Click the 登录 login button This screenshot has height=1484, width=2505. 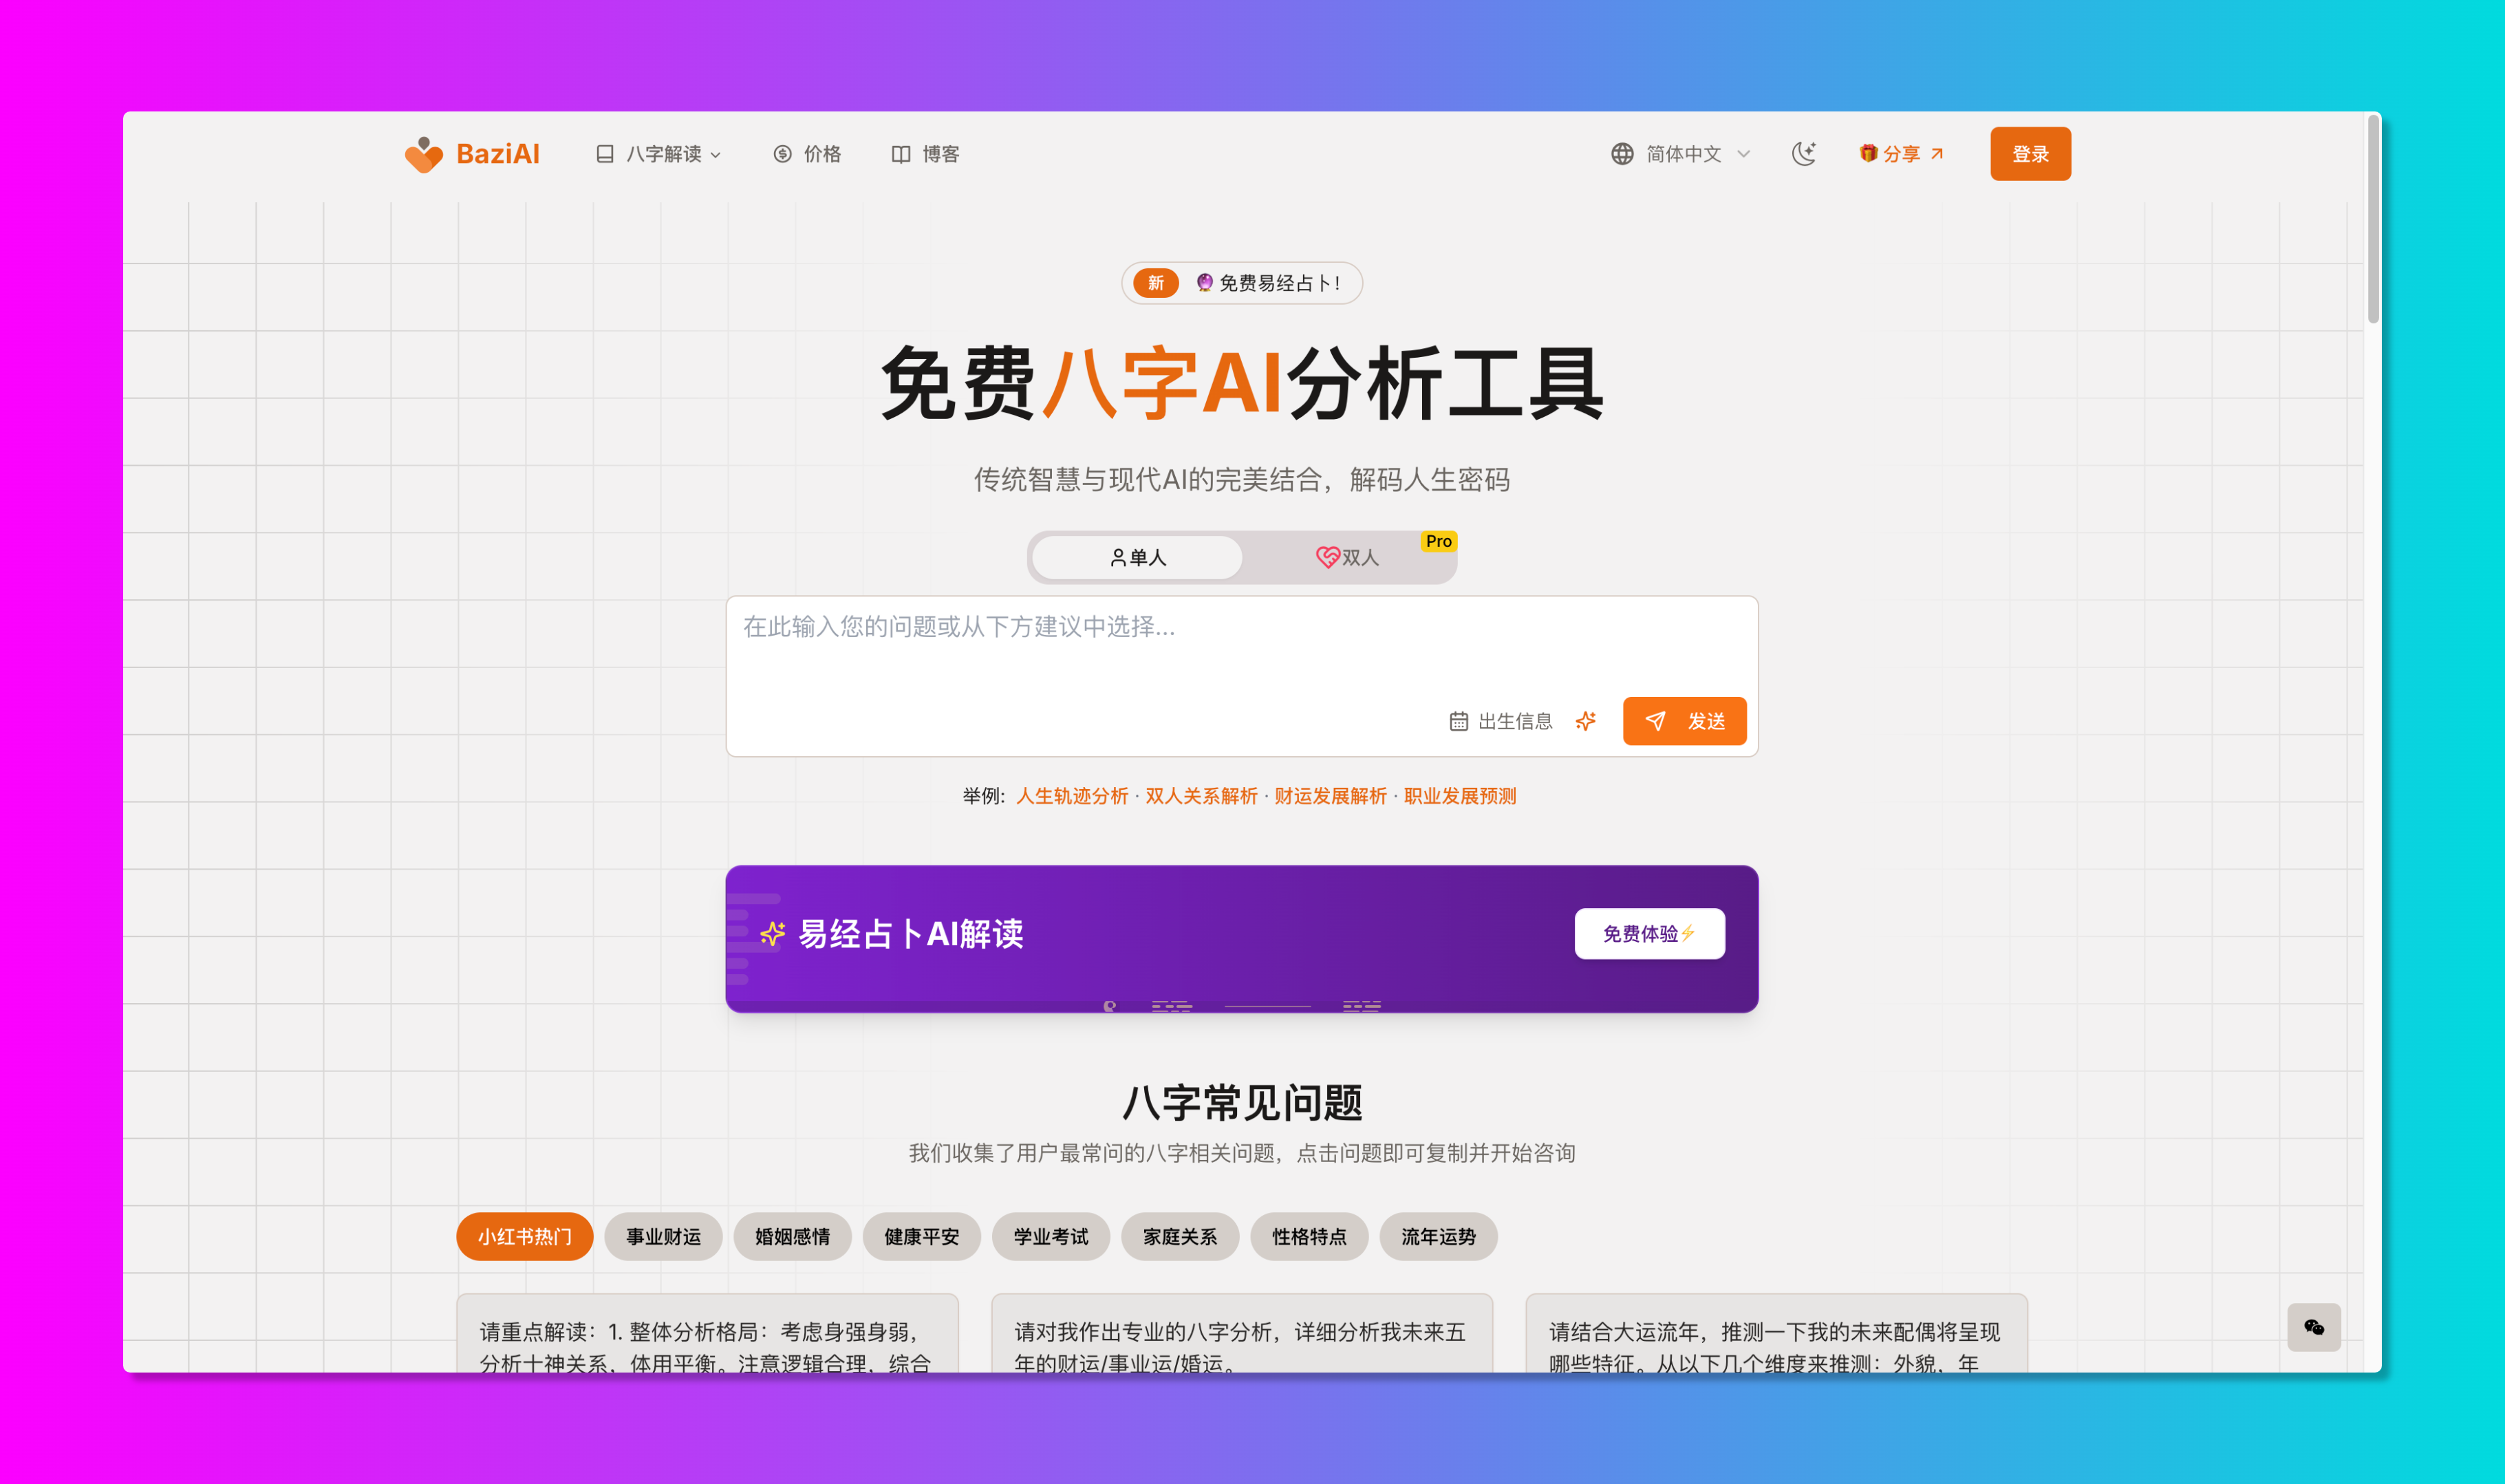click(2030, 154)
